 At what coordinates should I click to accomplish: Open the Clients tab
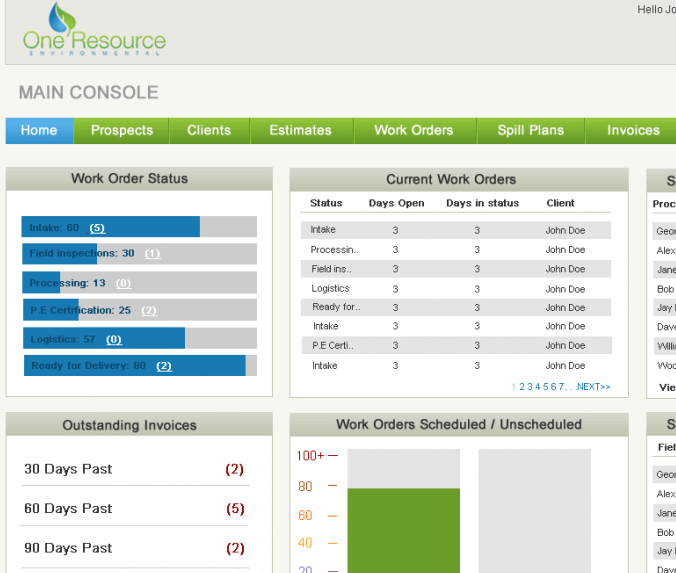[x=209, y=130]
